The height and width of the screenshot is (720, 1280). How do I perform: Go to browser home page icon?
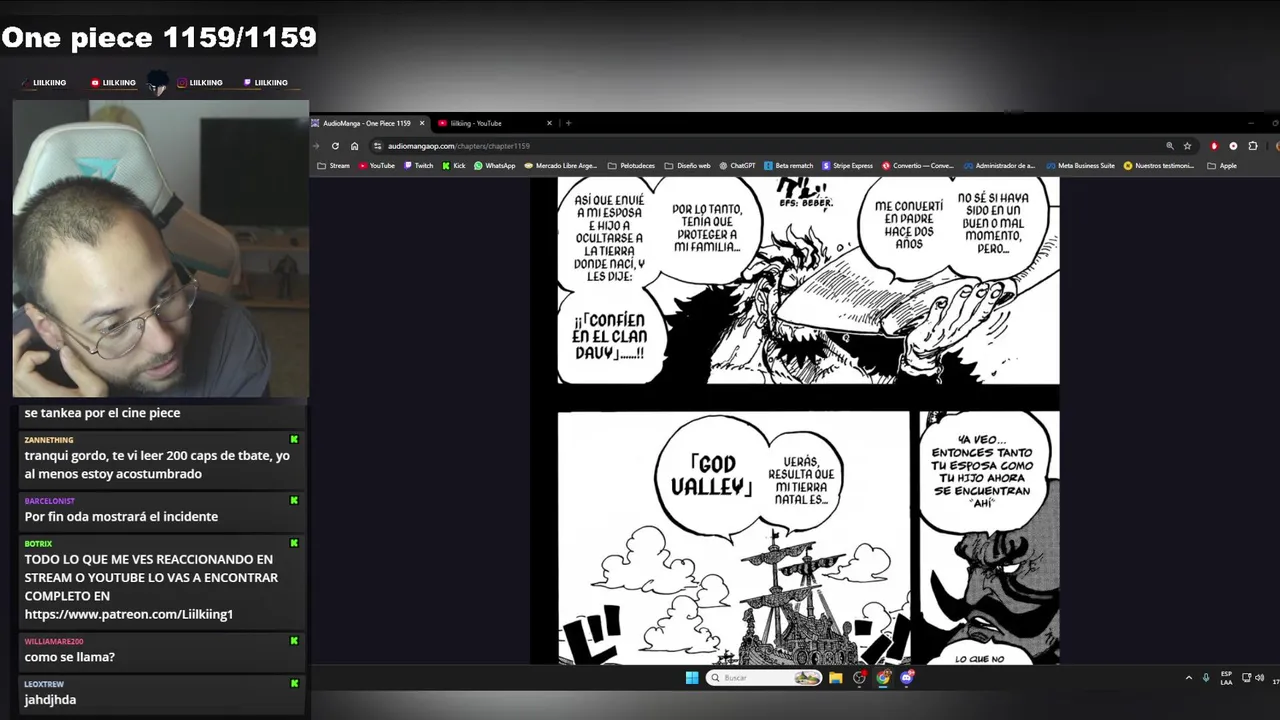[354, 146]
